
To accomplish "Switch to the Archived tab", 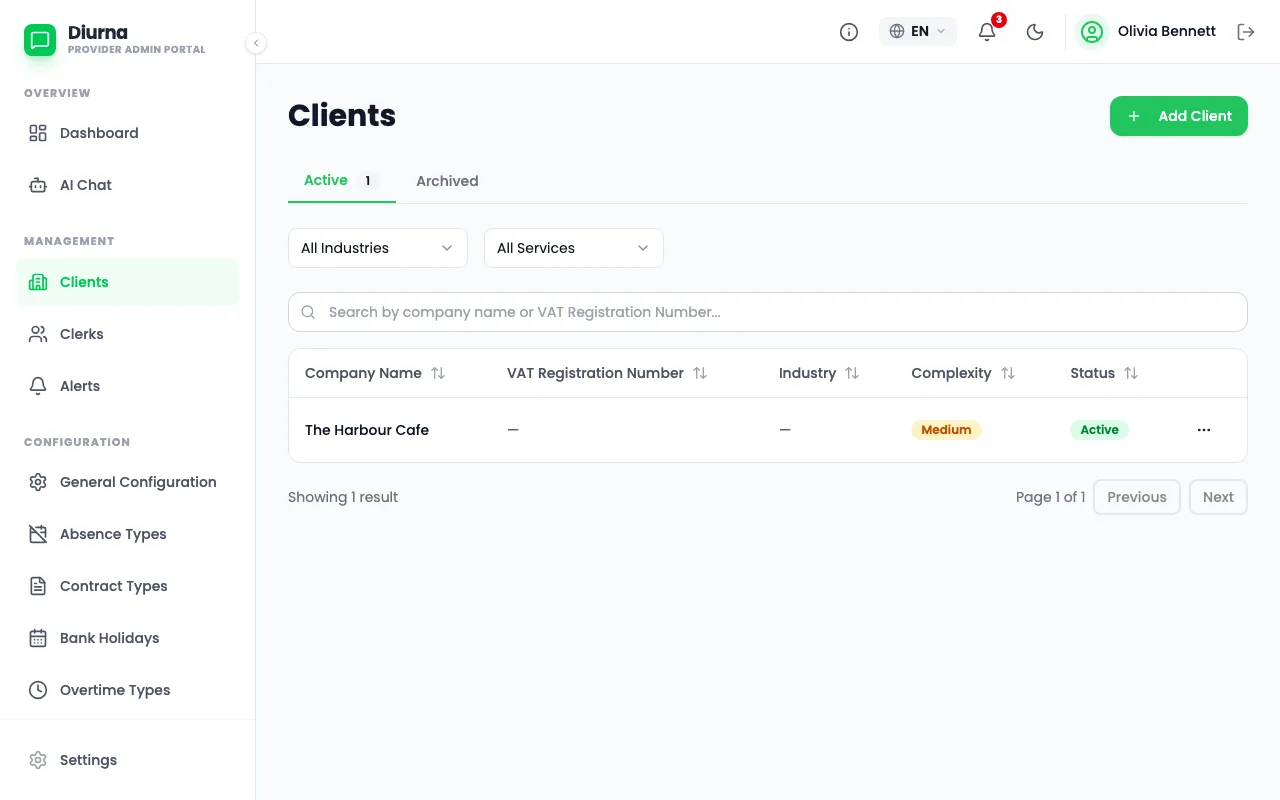I will coord(447,181).
